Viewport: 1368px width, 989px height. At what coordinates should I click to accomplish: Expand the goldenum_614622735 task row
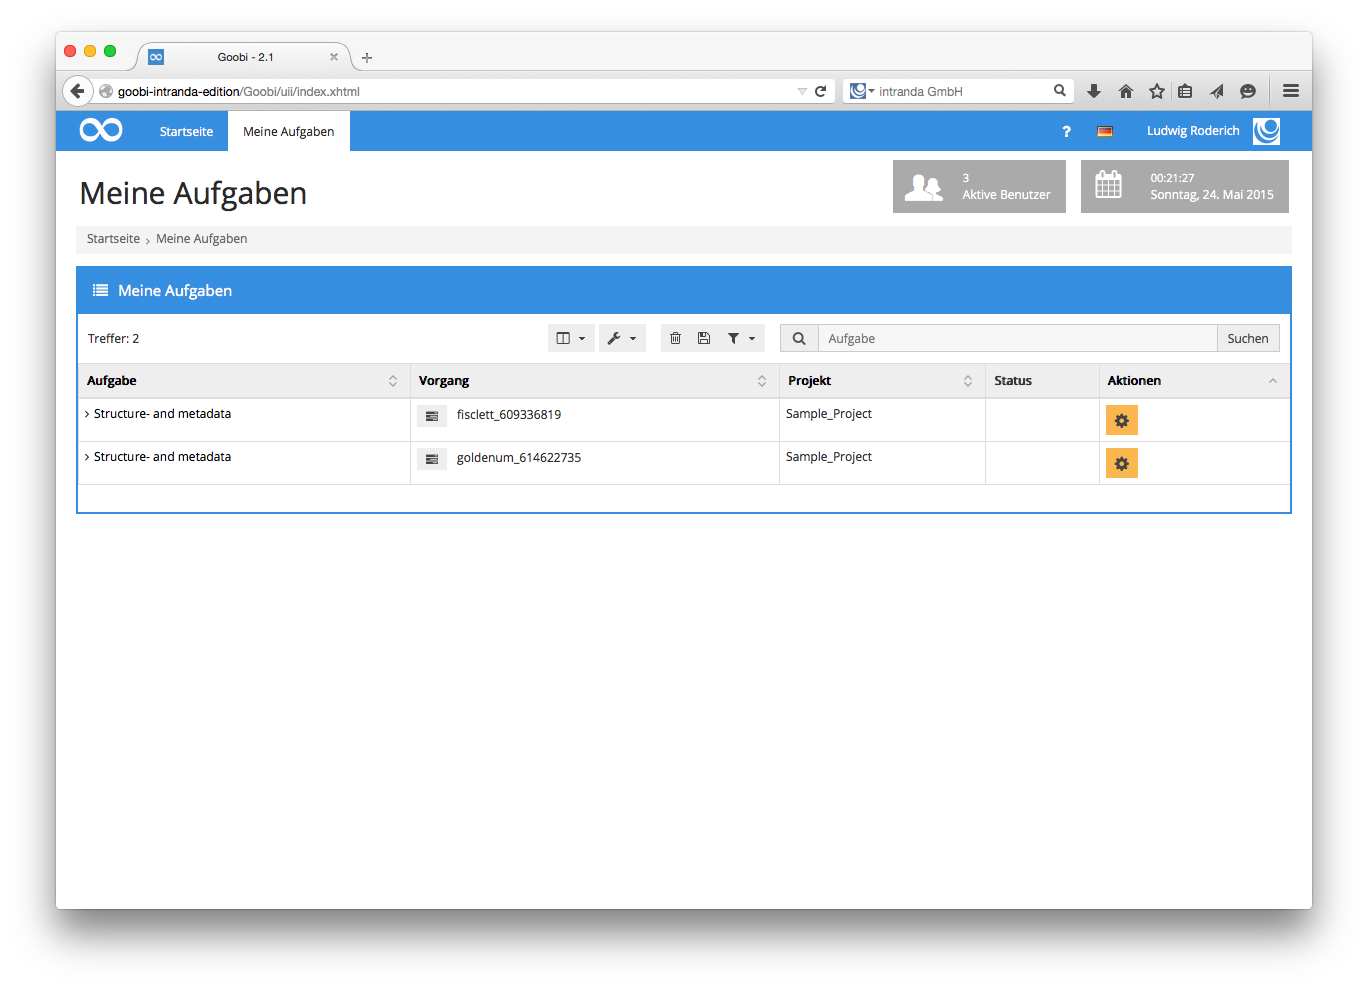(x=87, y=457)
